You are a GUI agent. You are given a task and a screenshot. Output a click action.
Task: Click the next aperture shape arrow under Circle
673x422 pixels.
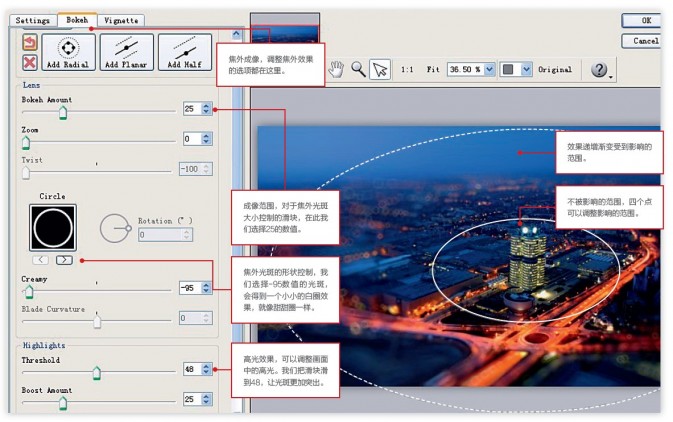coord(64,260)
